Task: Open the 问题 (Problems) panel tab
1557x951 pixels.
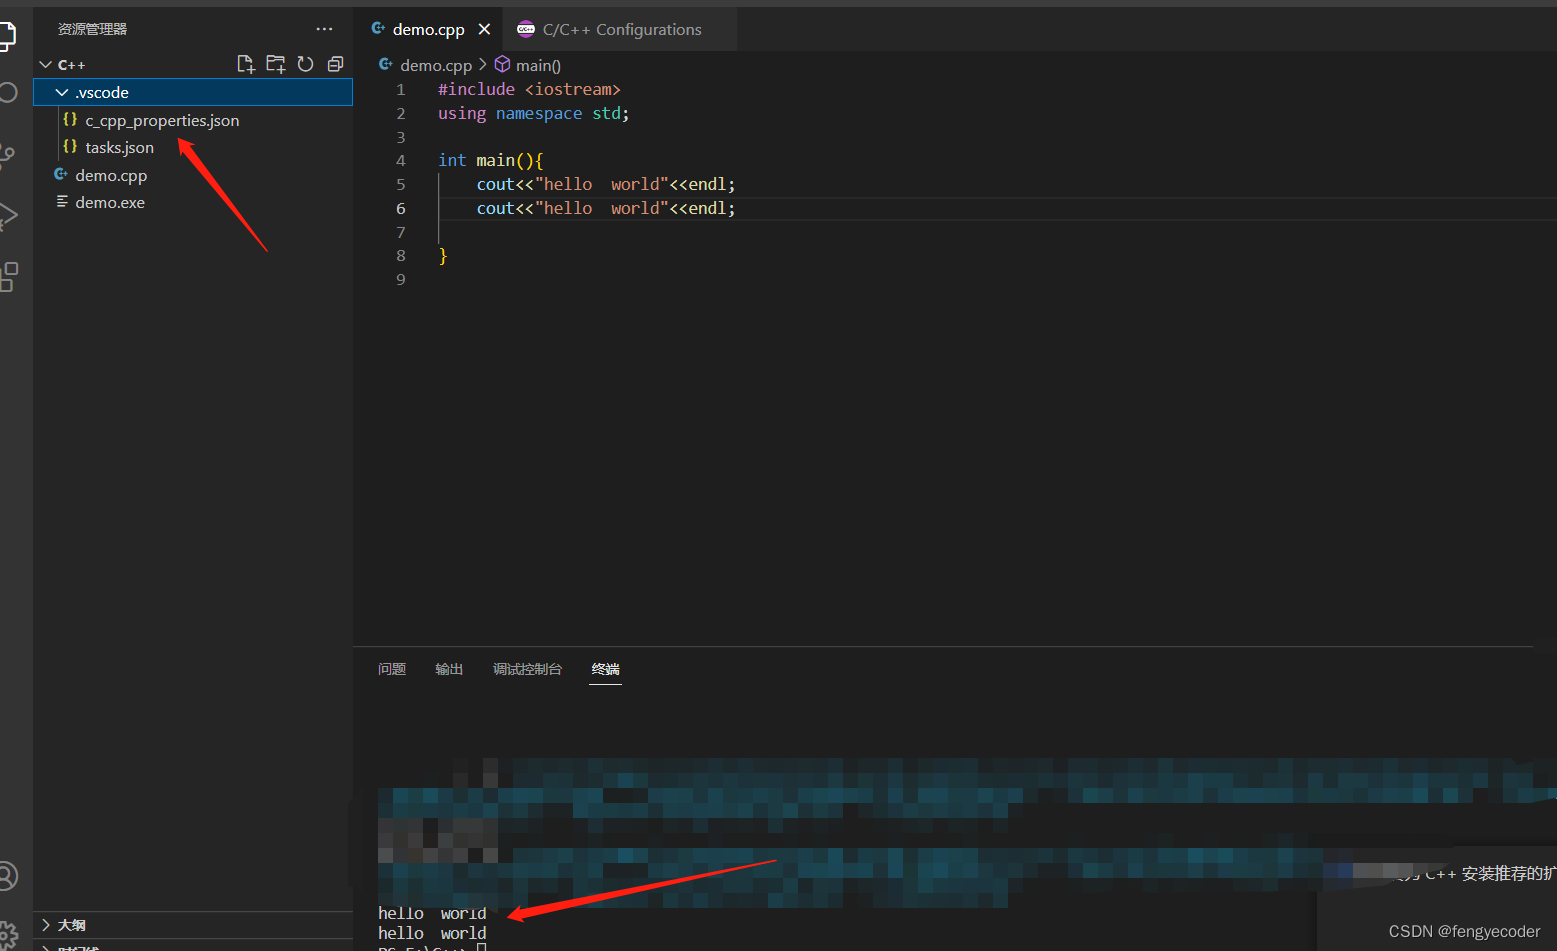Action: (392, 669)
